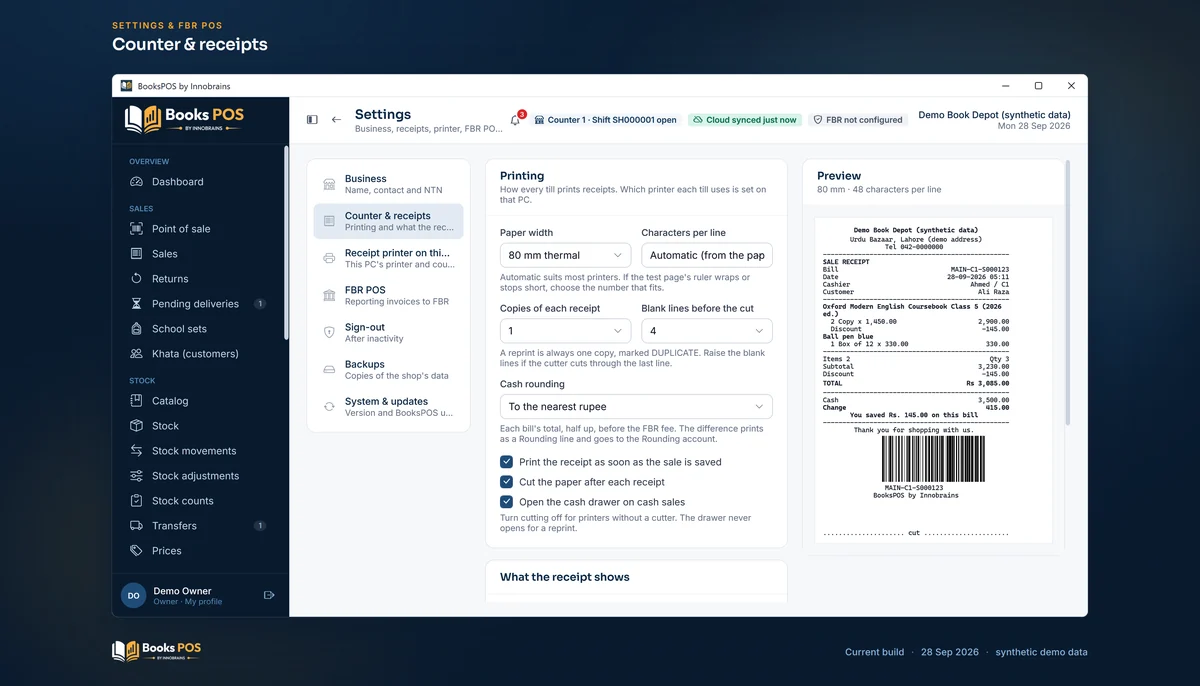Click 'Demo Book Depot (synthetic data)' header text
Screen dimensions: 1200x686
(994, 115)
